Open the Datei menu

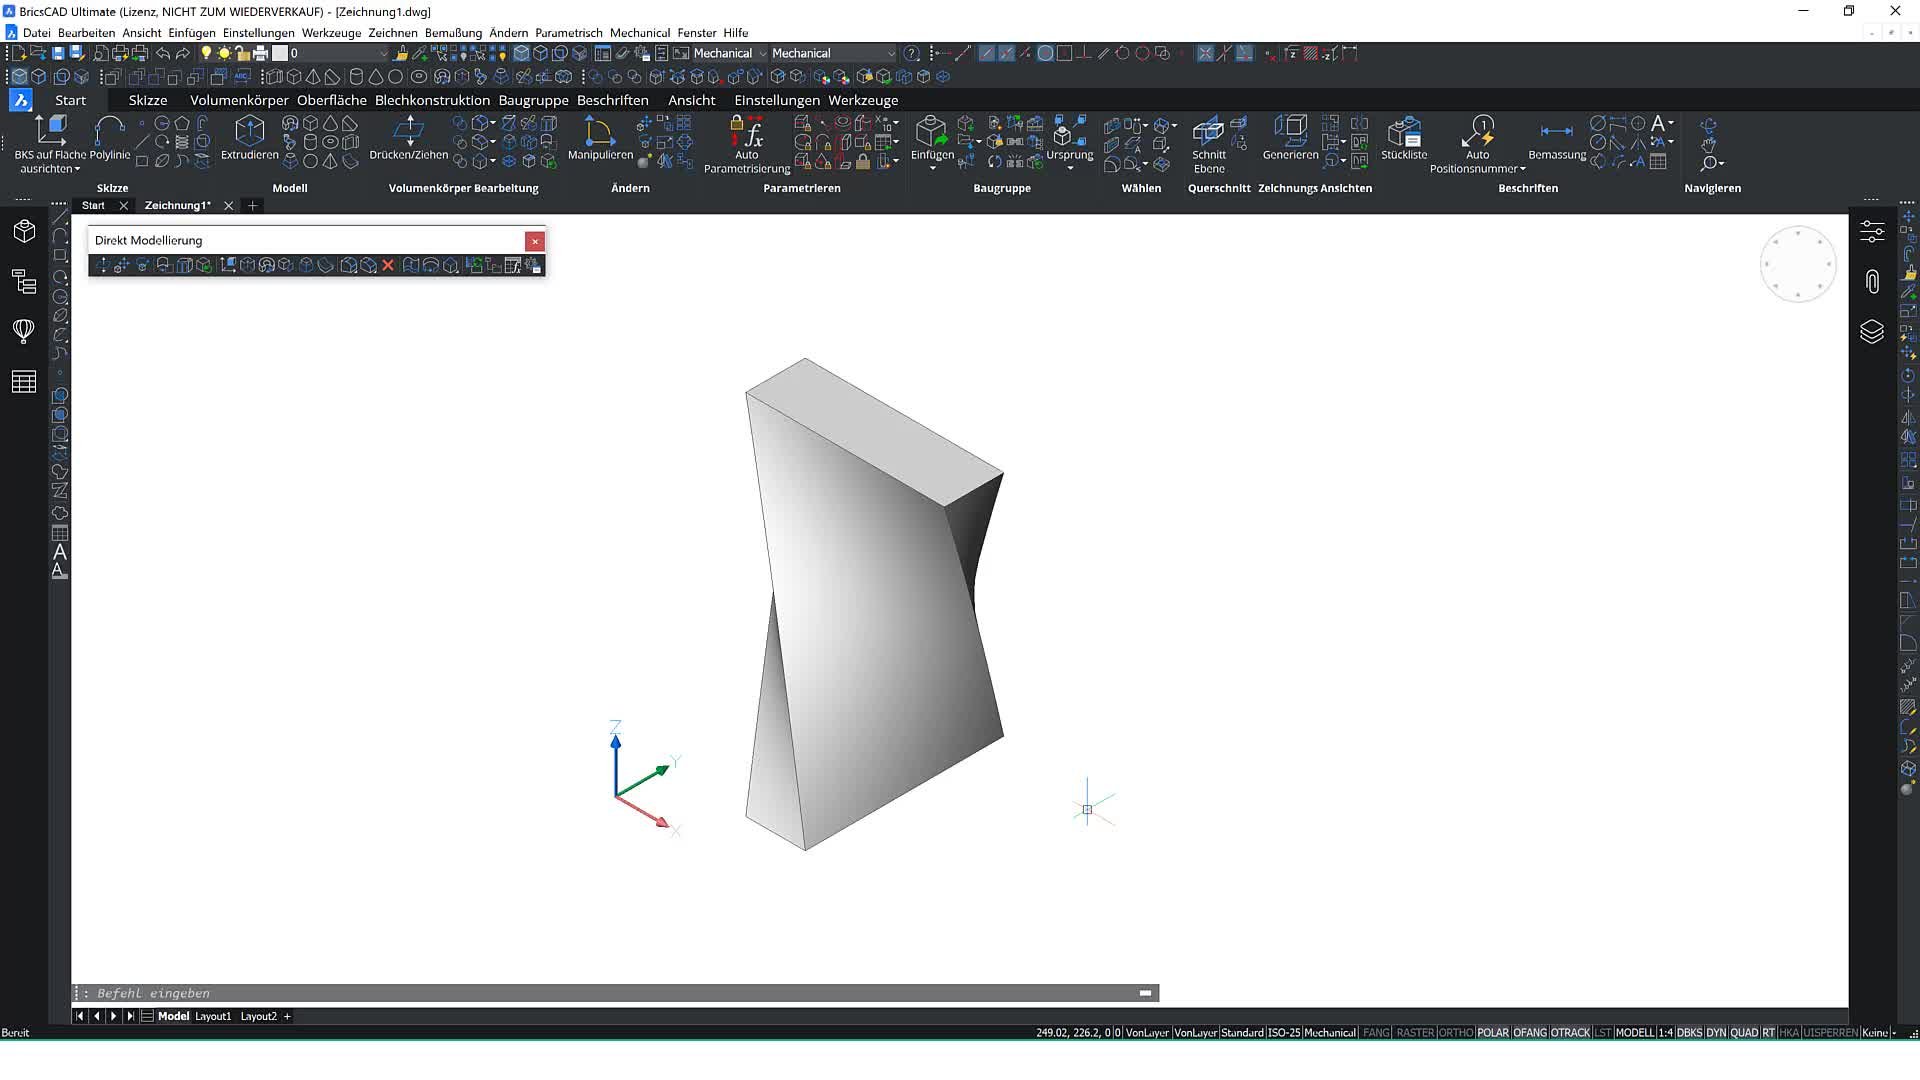coord(36,33)
